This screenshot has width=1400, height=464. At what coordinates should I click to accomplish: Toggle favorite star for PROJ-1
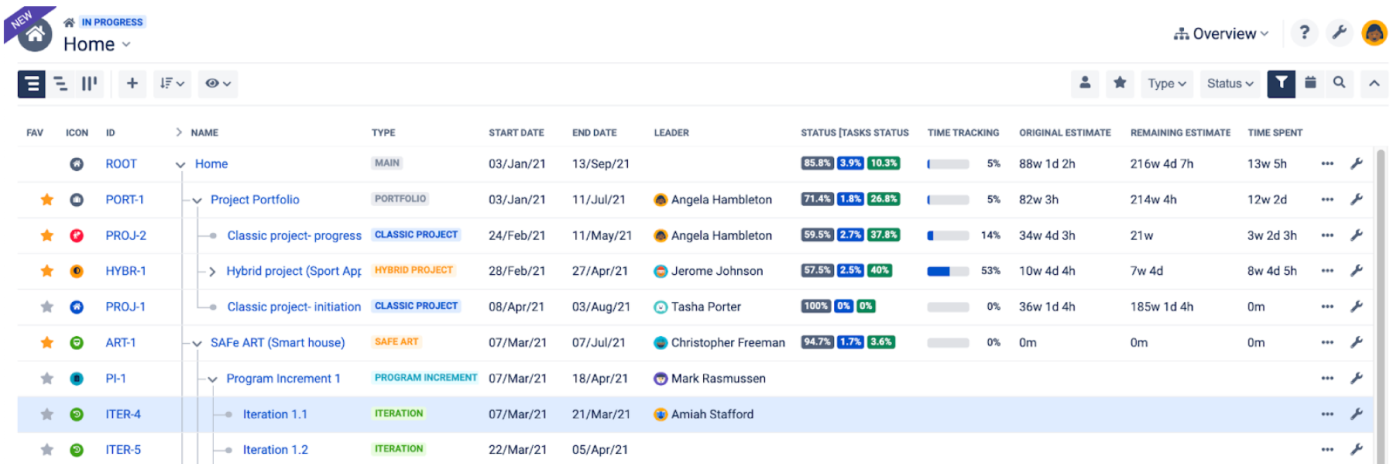tap(46, 307)
